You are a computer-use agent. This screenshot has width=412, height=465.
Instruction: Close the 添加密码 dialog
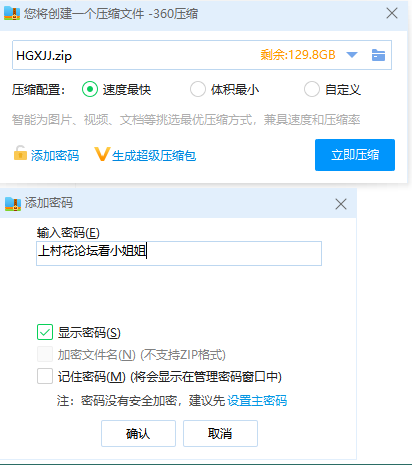[x=341, y=204]
